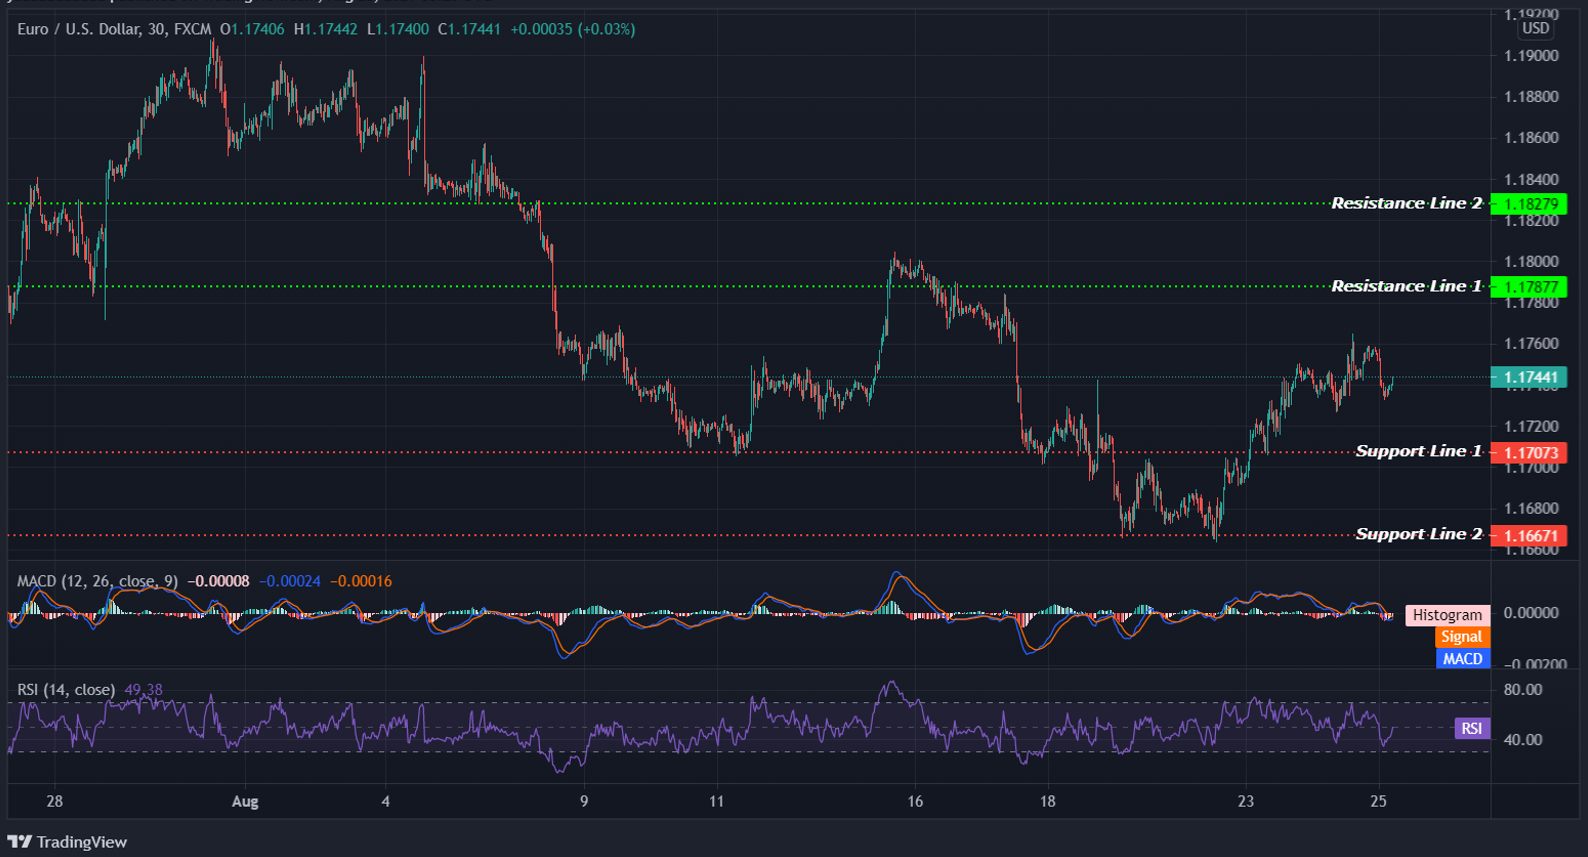Click the pink Histogram label tag

[1447, 615]
